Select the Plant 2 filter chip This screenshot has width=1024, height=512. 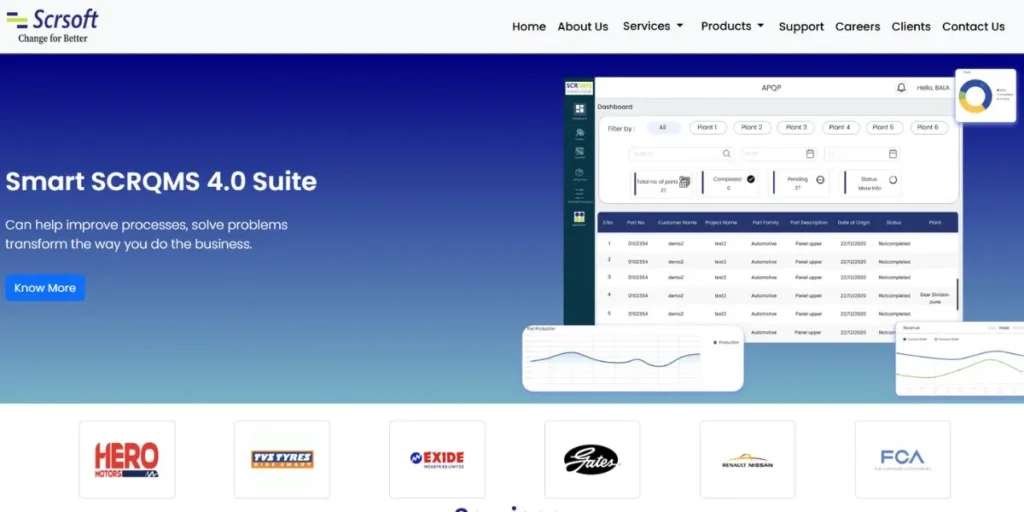(x=752, y=128)
